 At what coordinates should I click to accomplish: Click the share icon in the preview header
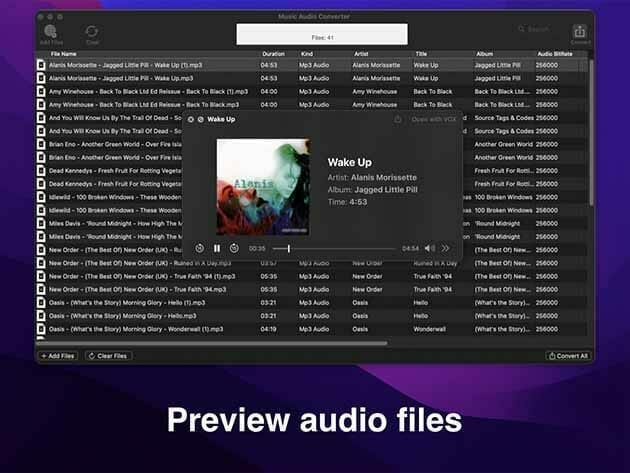point(398,119)
